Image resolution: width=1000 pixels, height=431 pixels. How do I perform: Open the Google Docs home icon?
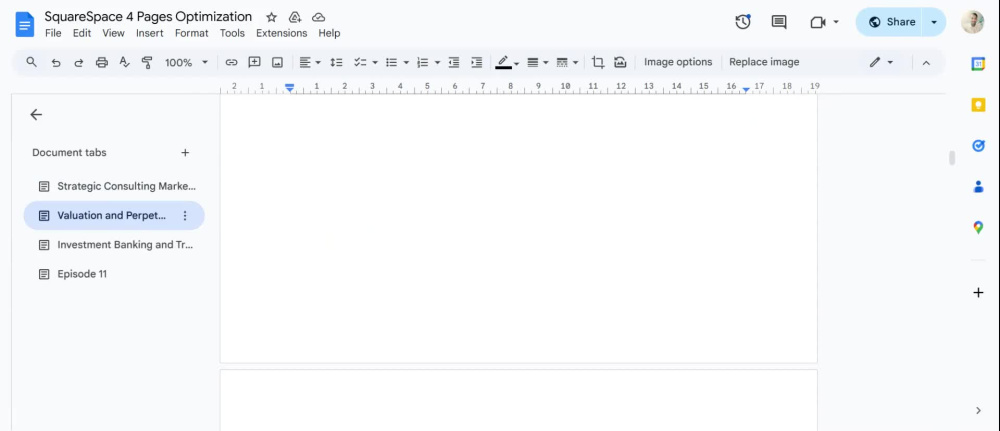[24, 25]
